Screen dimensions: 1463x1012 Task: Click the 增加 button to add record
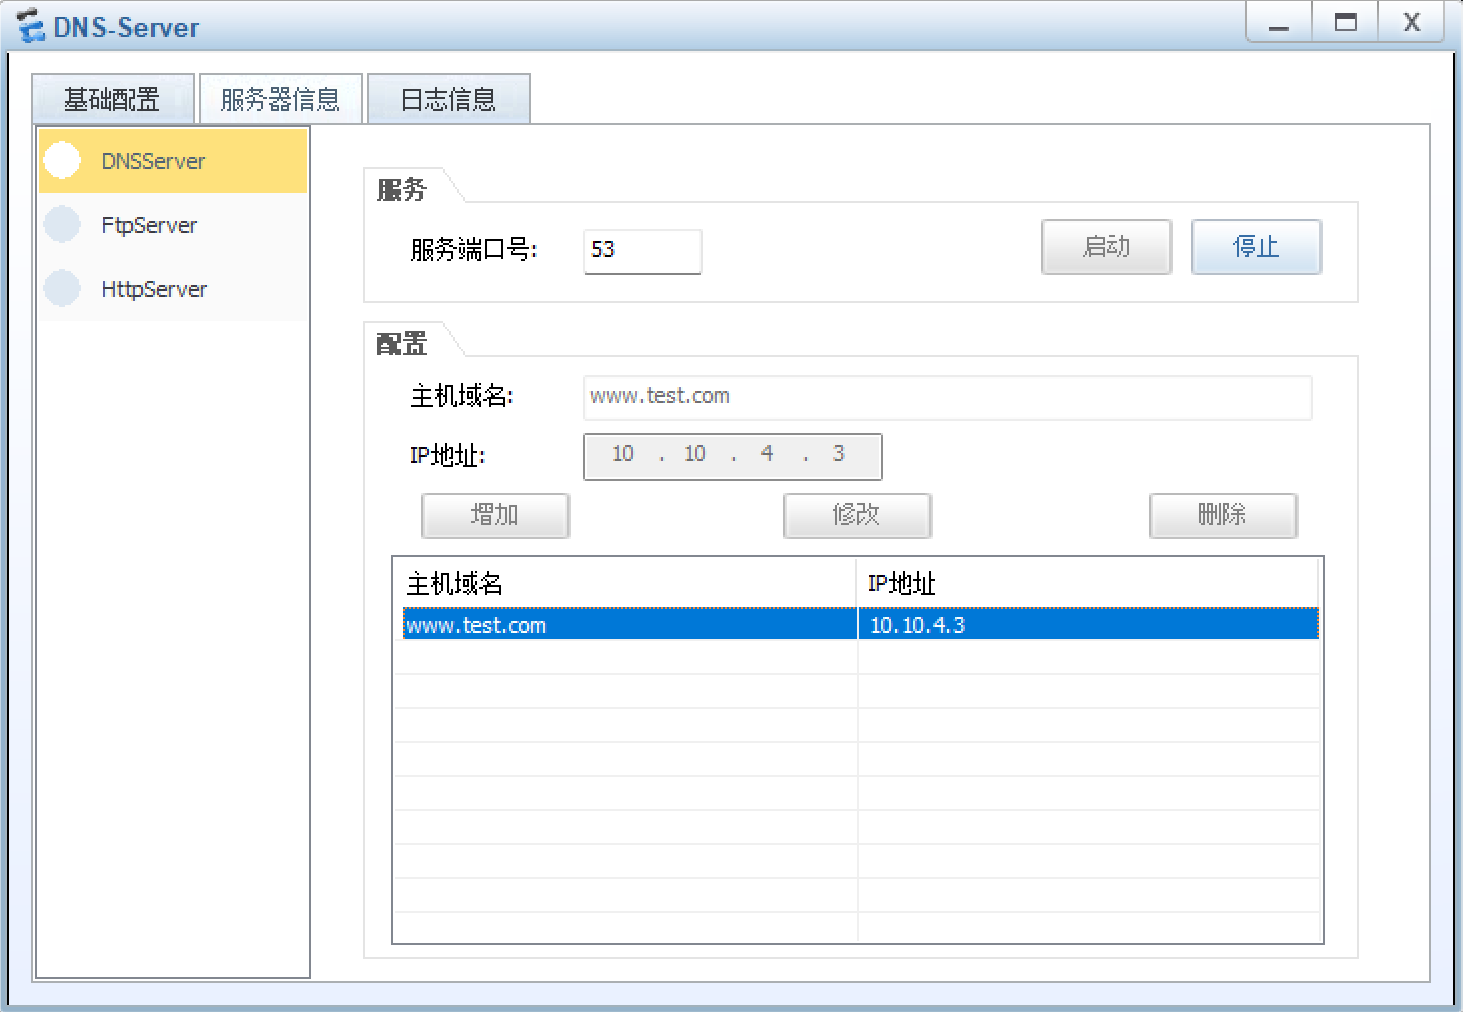coord(495,515)
